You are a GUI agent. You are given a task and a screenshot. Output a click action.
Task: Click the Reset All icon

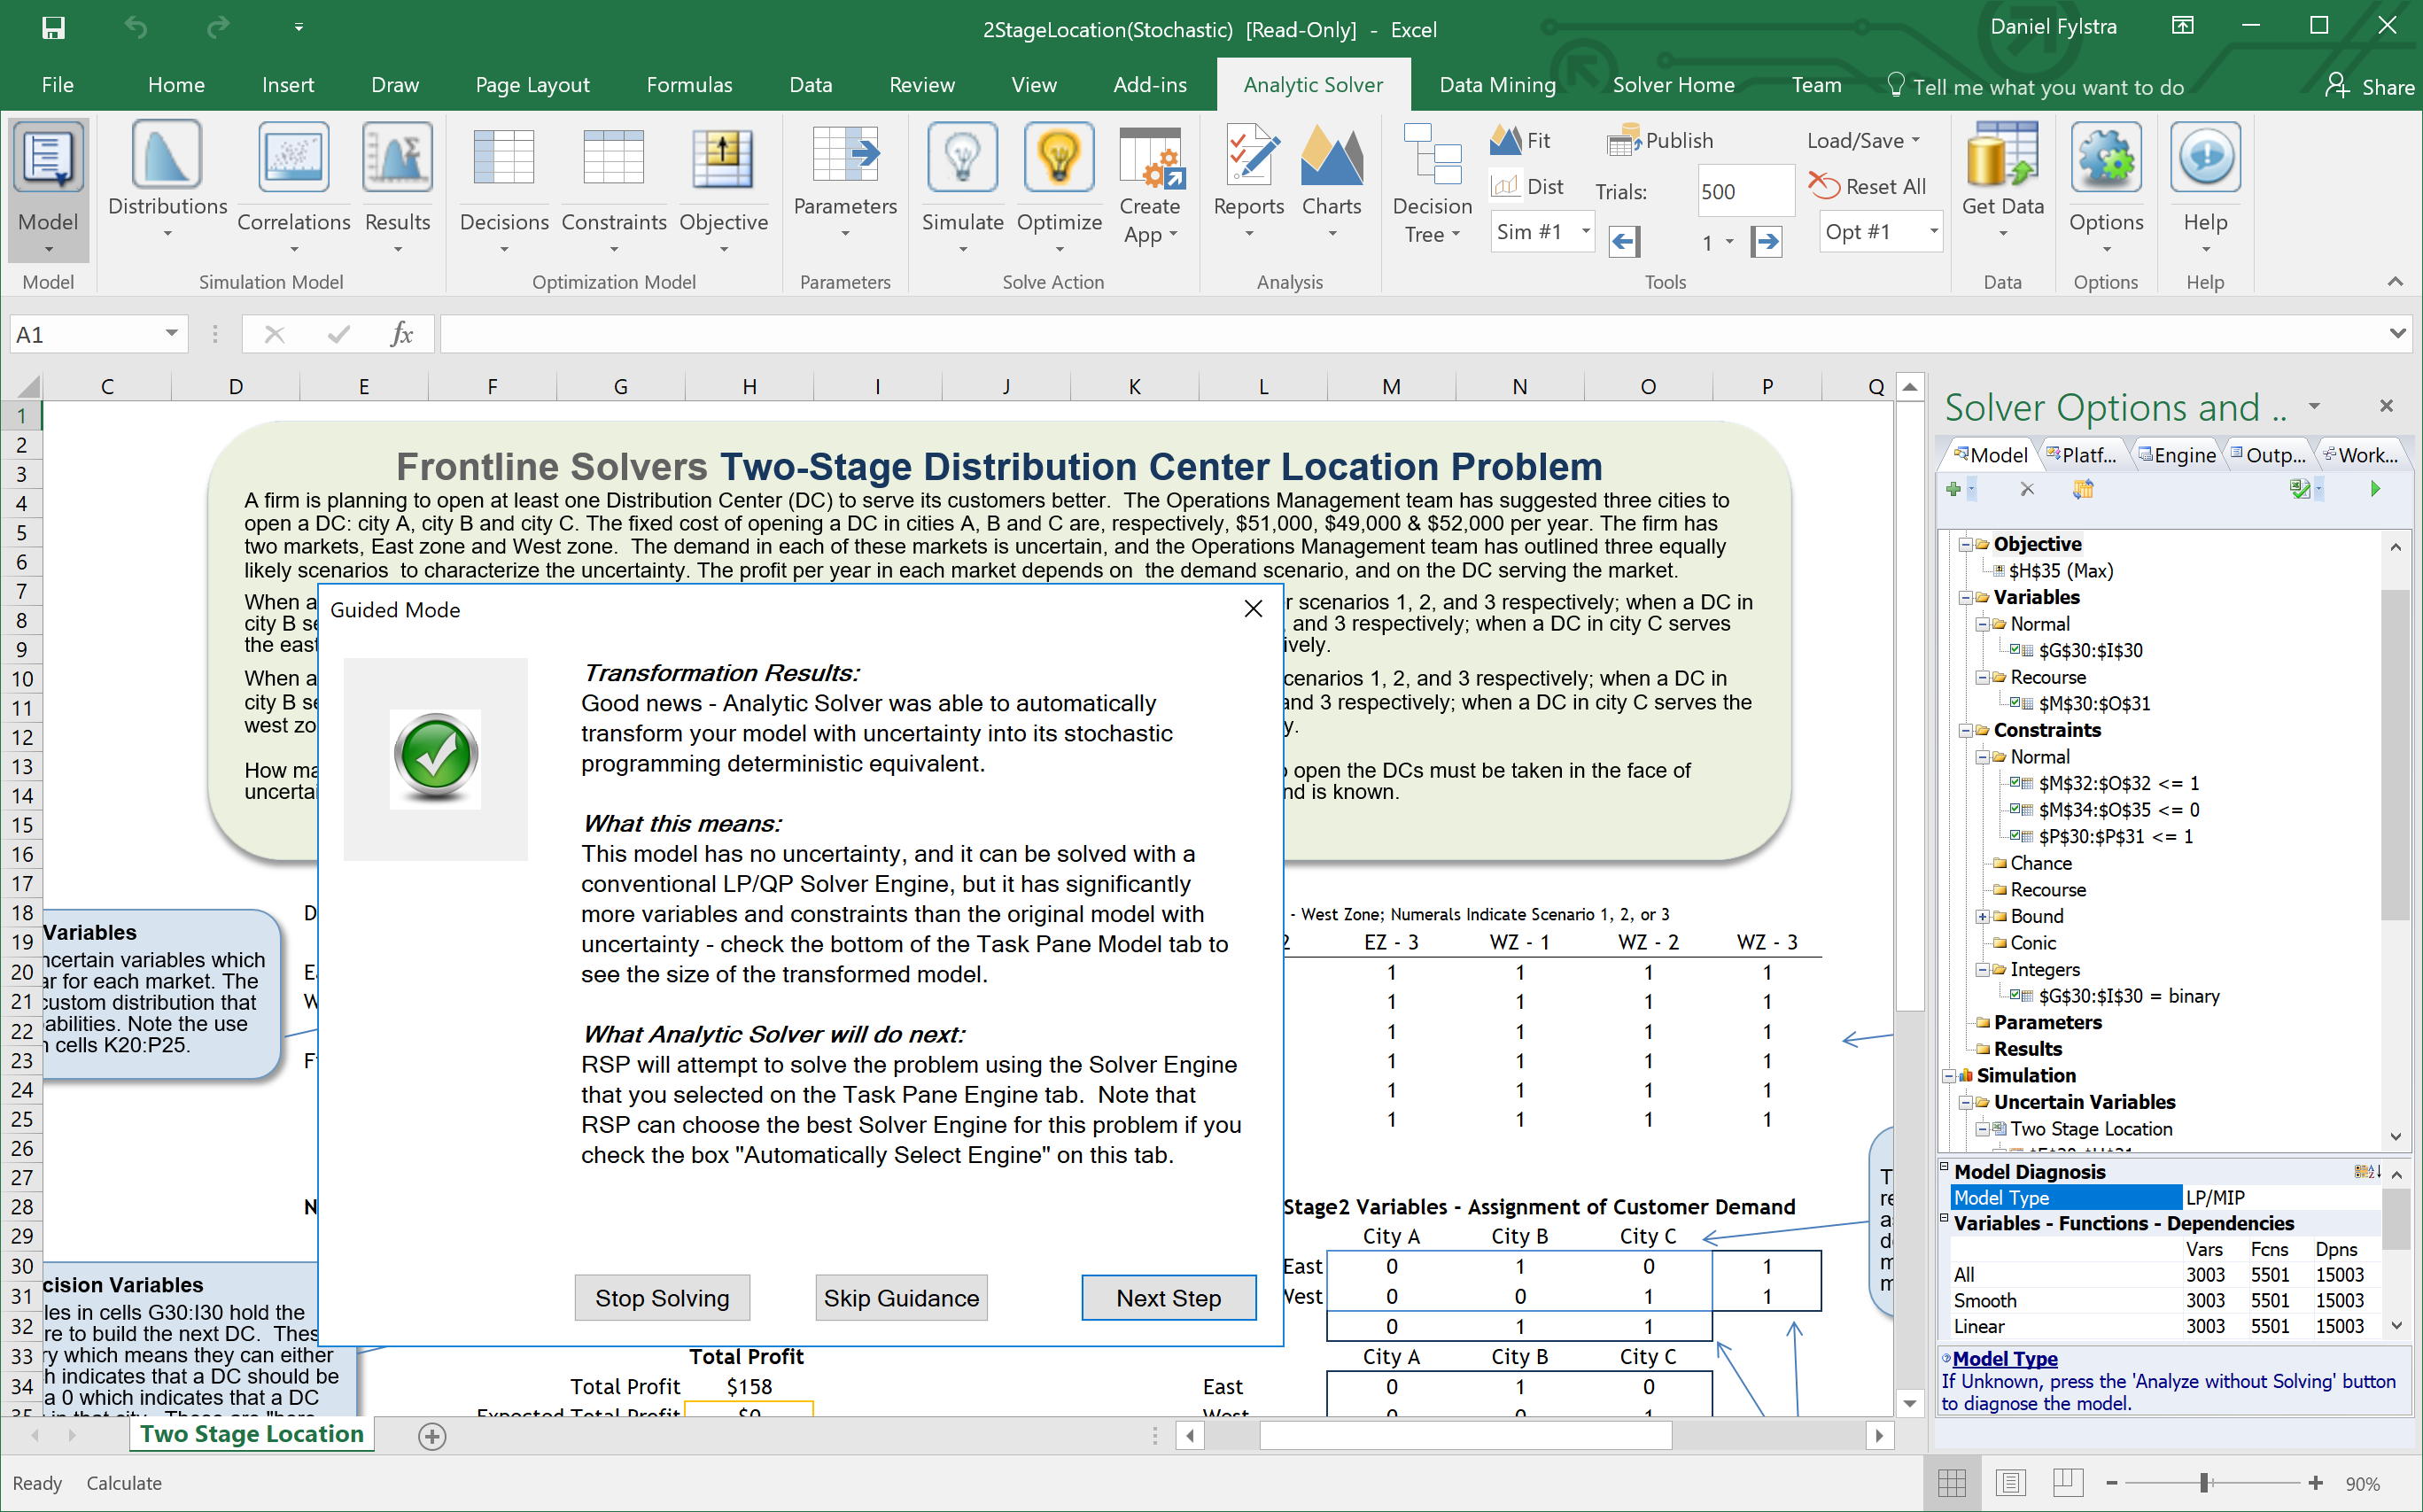pos(1824,186)
